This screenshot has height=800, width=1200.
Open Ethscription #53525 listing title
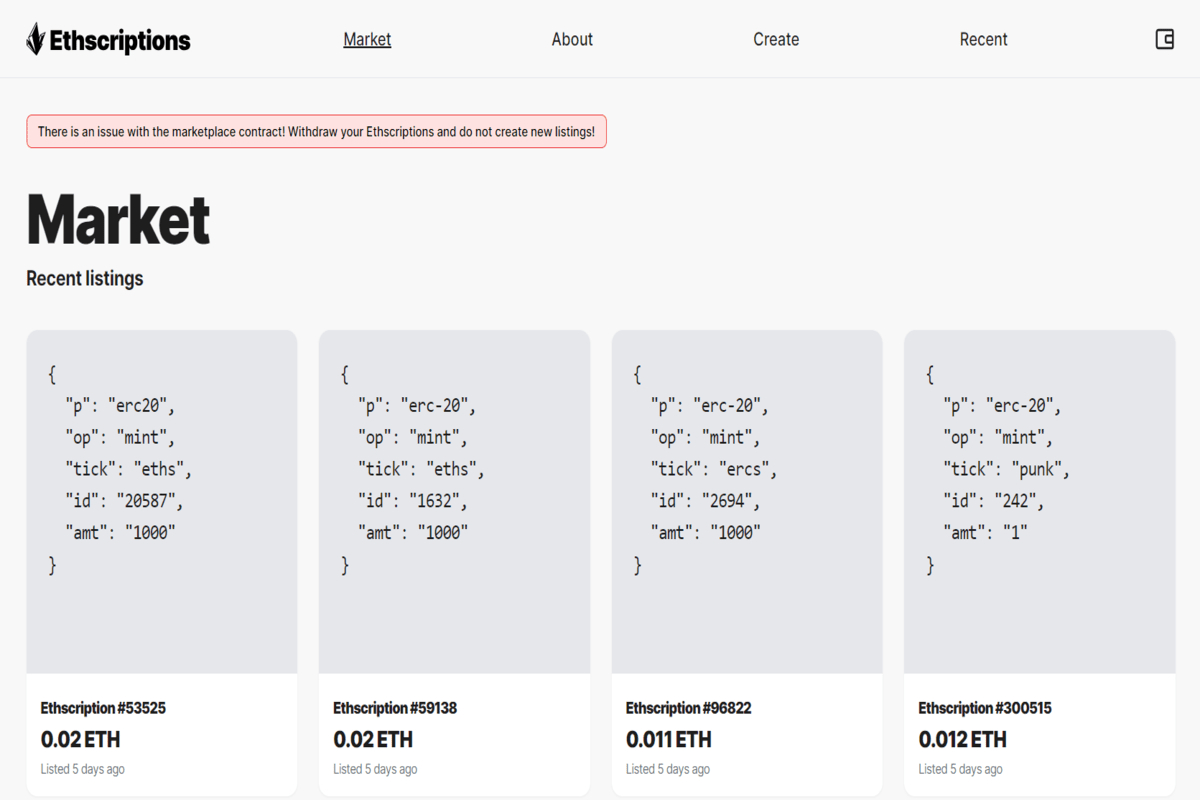(103, 708)
